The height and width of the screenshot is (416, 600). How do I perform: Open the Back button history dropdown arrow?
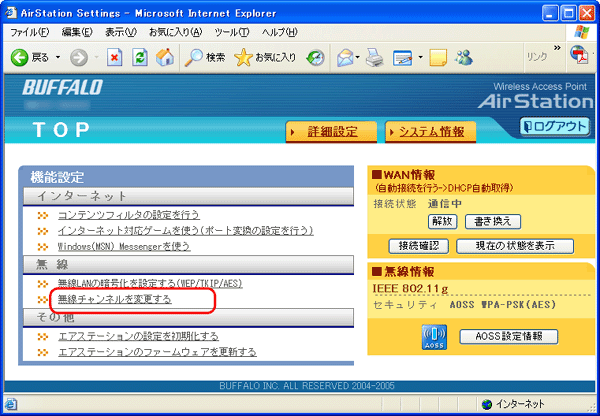click(x=58, y=58)
